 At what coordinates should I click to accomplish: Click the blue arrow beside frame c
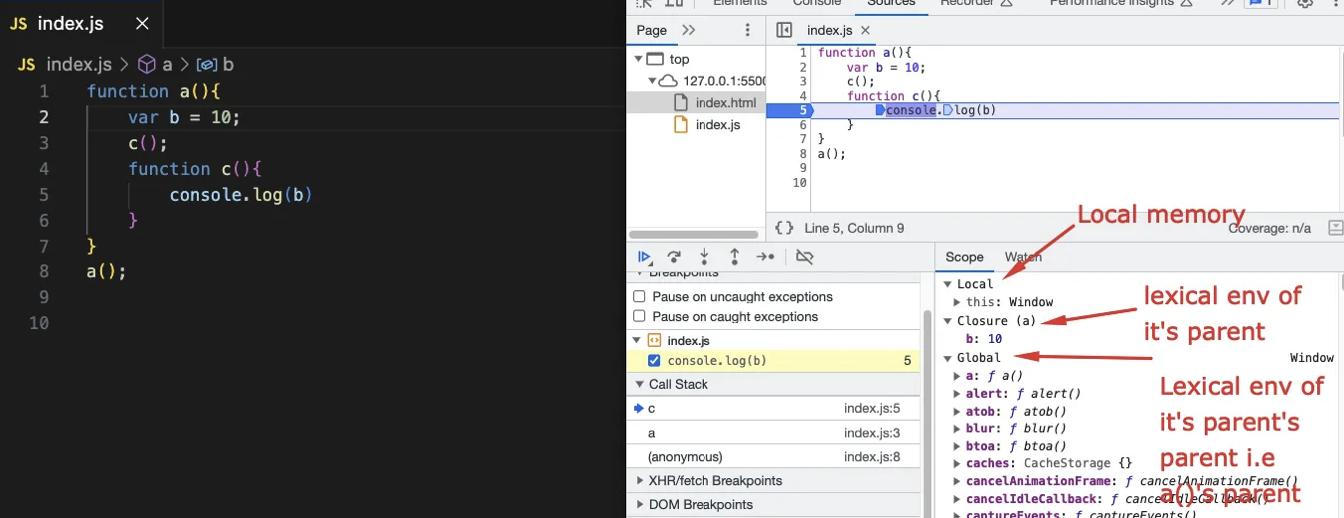638,408
